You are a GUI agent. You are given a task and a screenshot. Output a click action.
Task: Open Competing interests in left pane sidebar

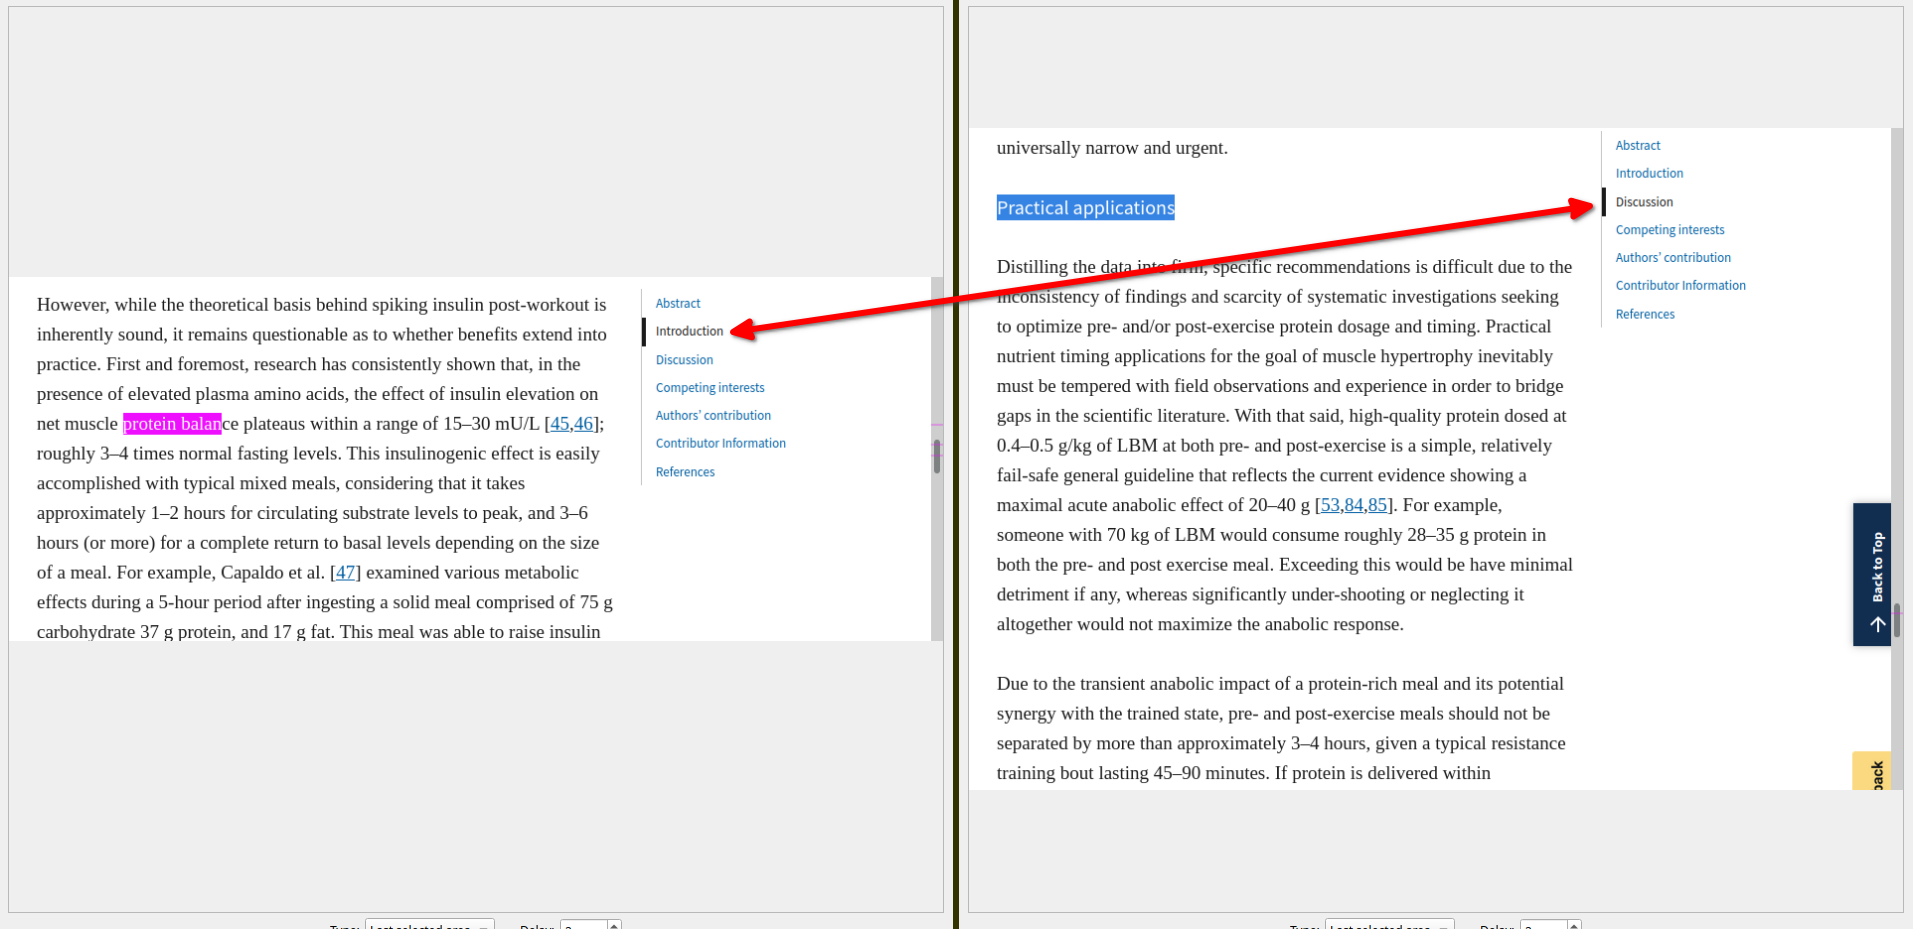click(x=710, y=388)
